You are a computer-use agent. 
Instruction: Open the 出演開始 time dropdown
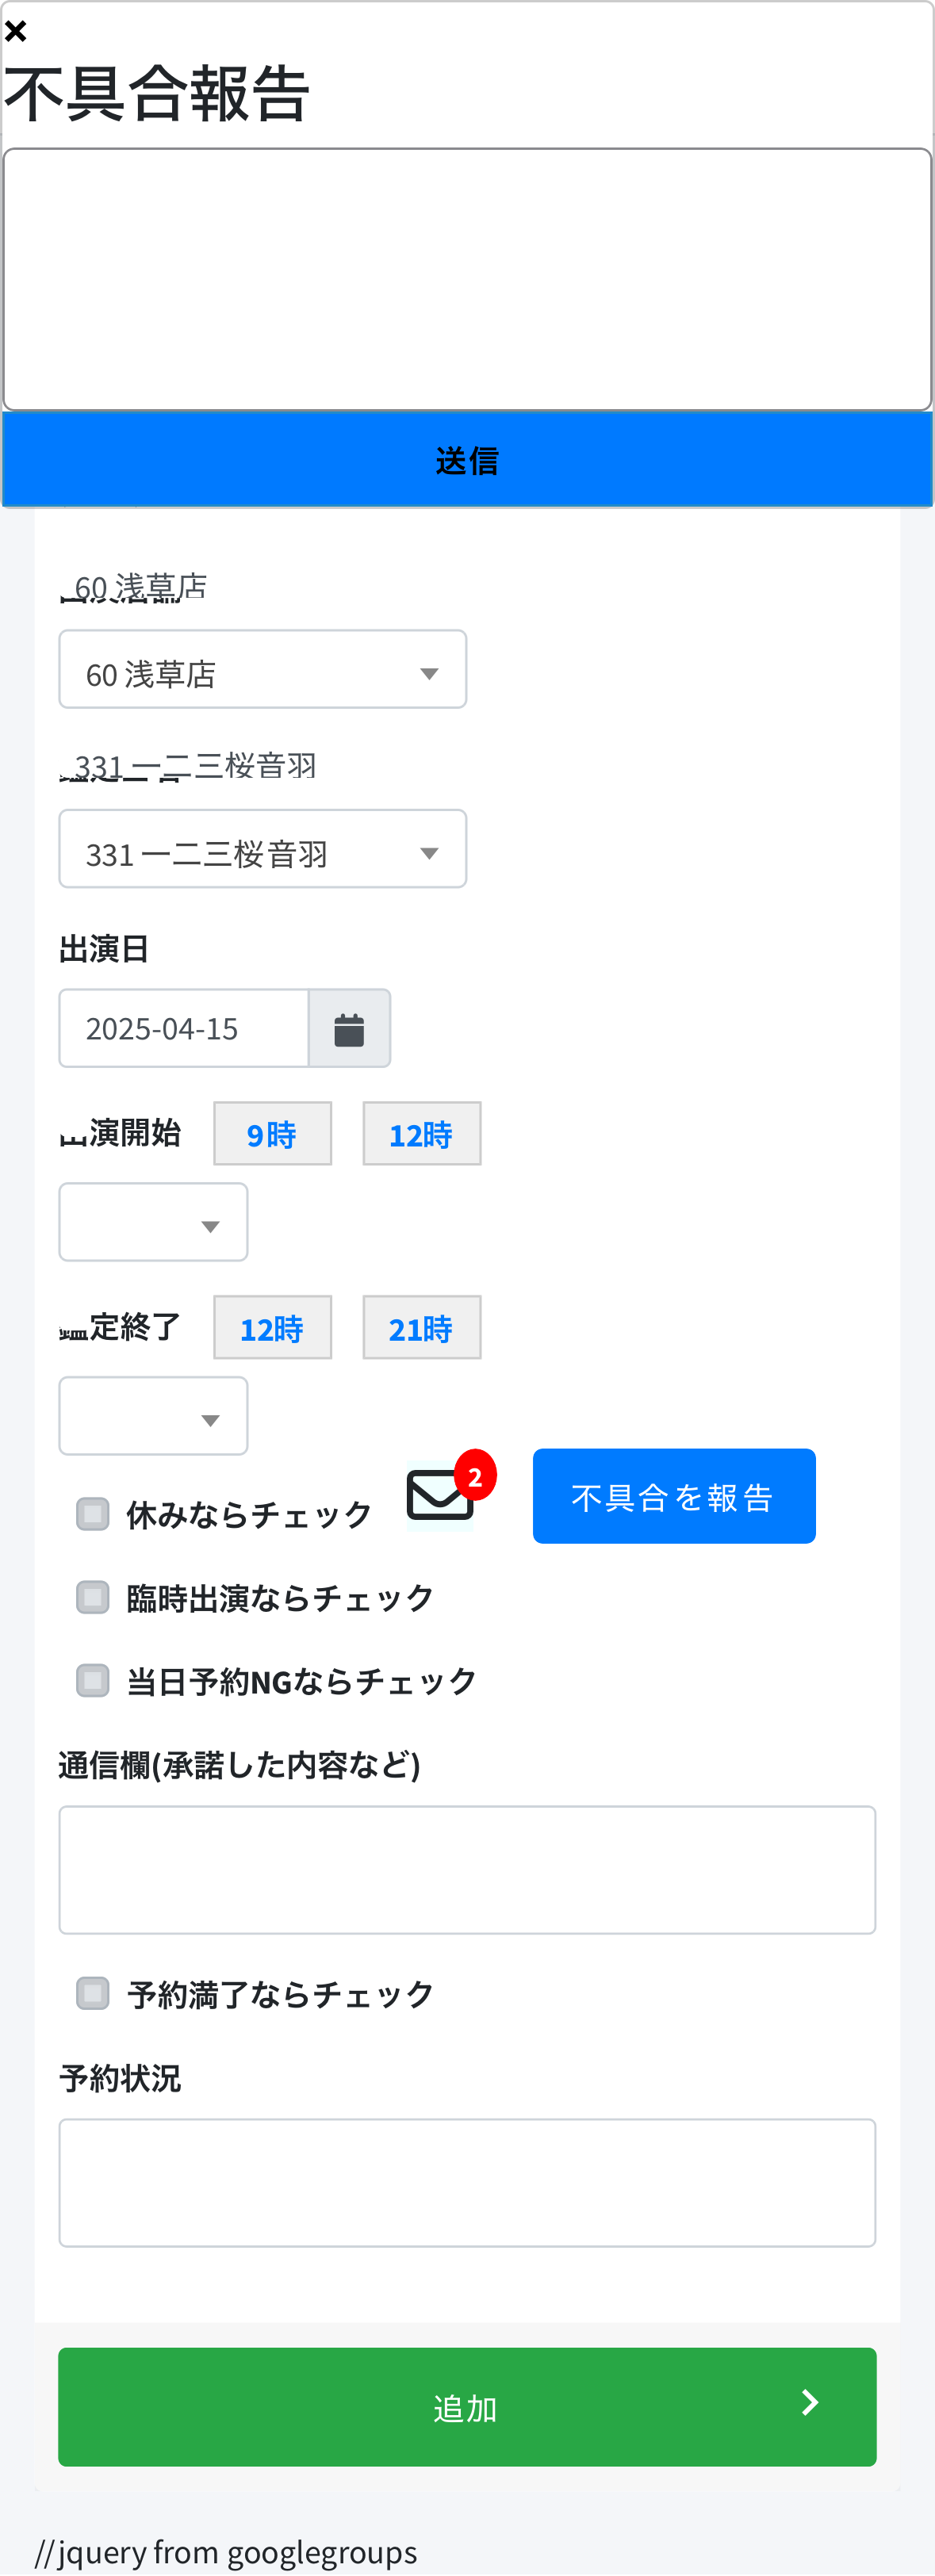coord(153,1222)
